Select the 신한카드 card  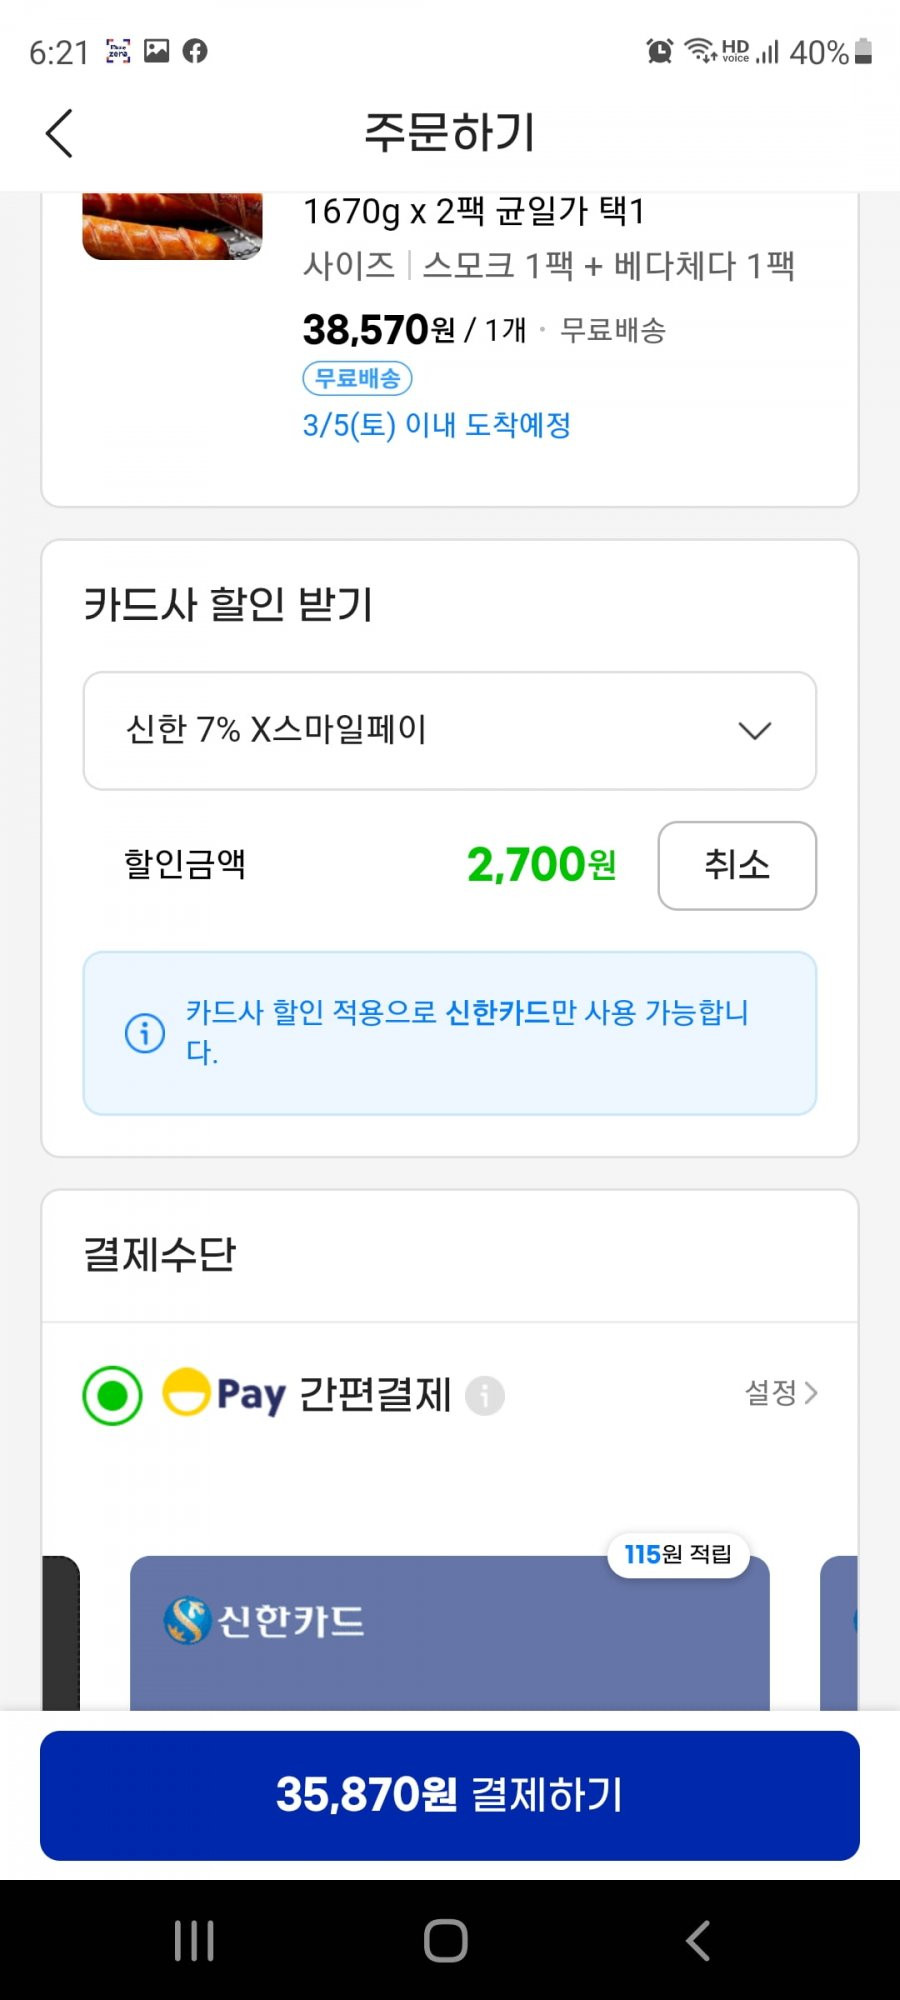(450, 1633)
